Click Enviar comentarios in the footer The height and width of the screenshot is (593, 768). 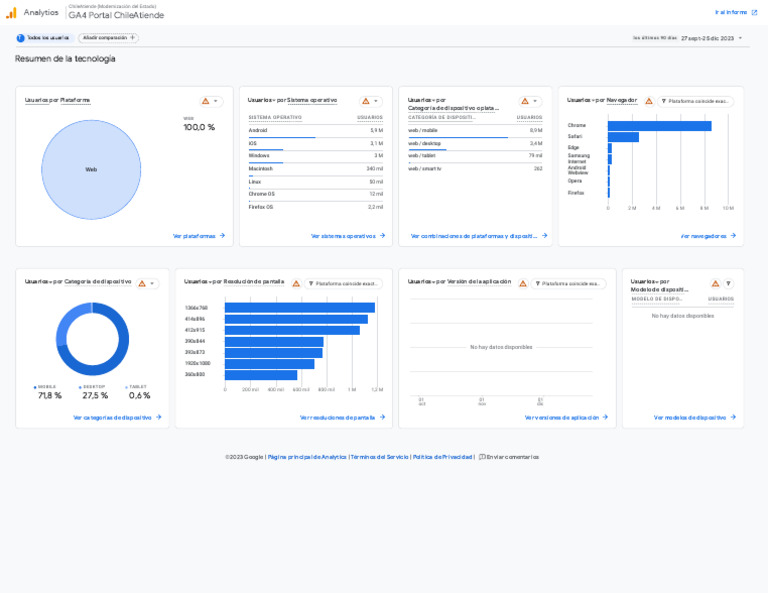[x=508, y=457]
